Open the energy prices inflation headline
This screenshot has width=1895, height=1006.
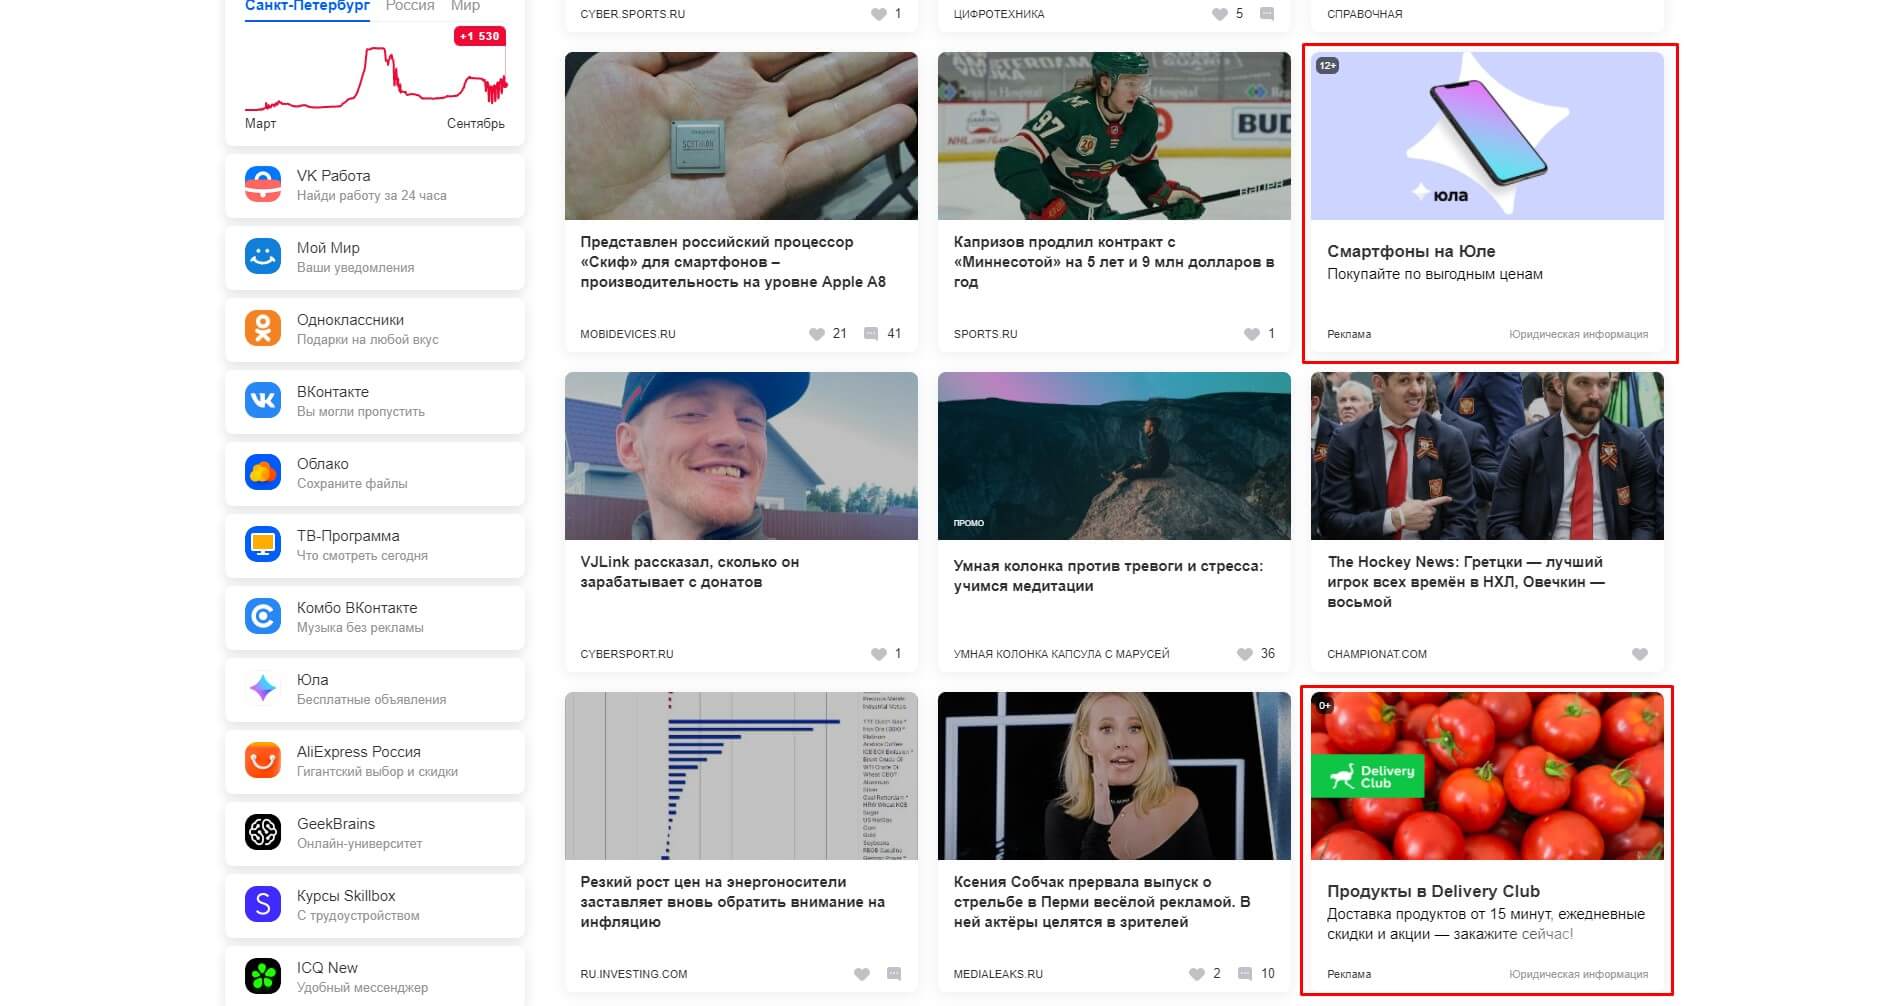(733, 902)
